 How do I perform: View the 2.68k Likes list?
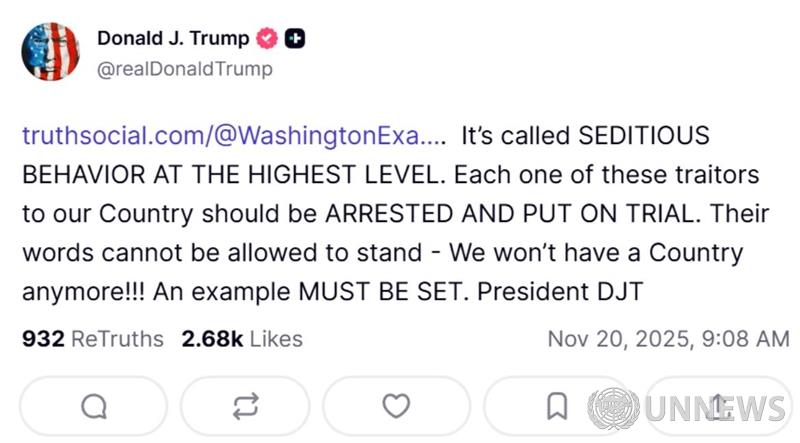coord(242,339)
